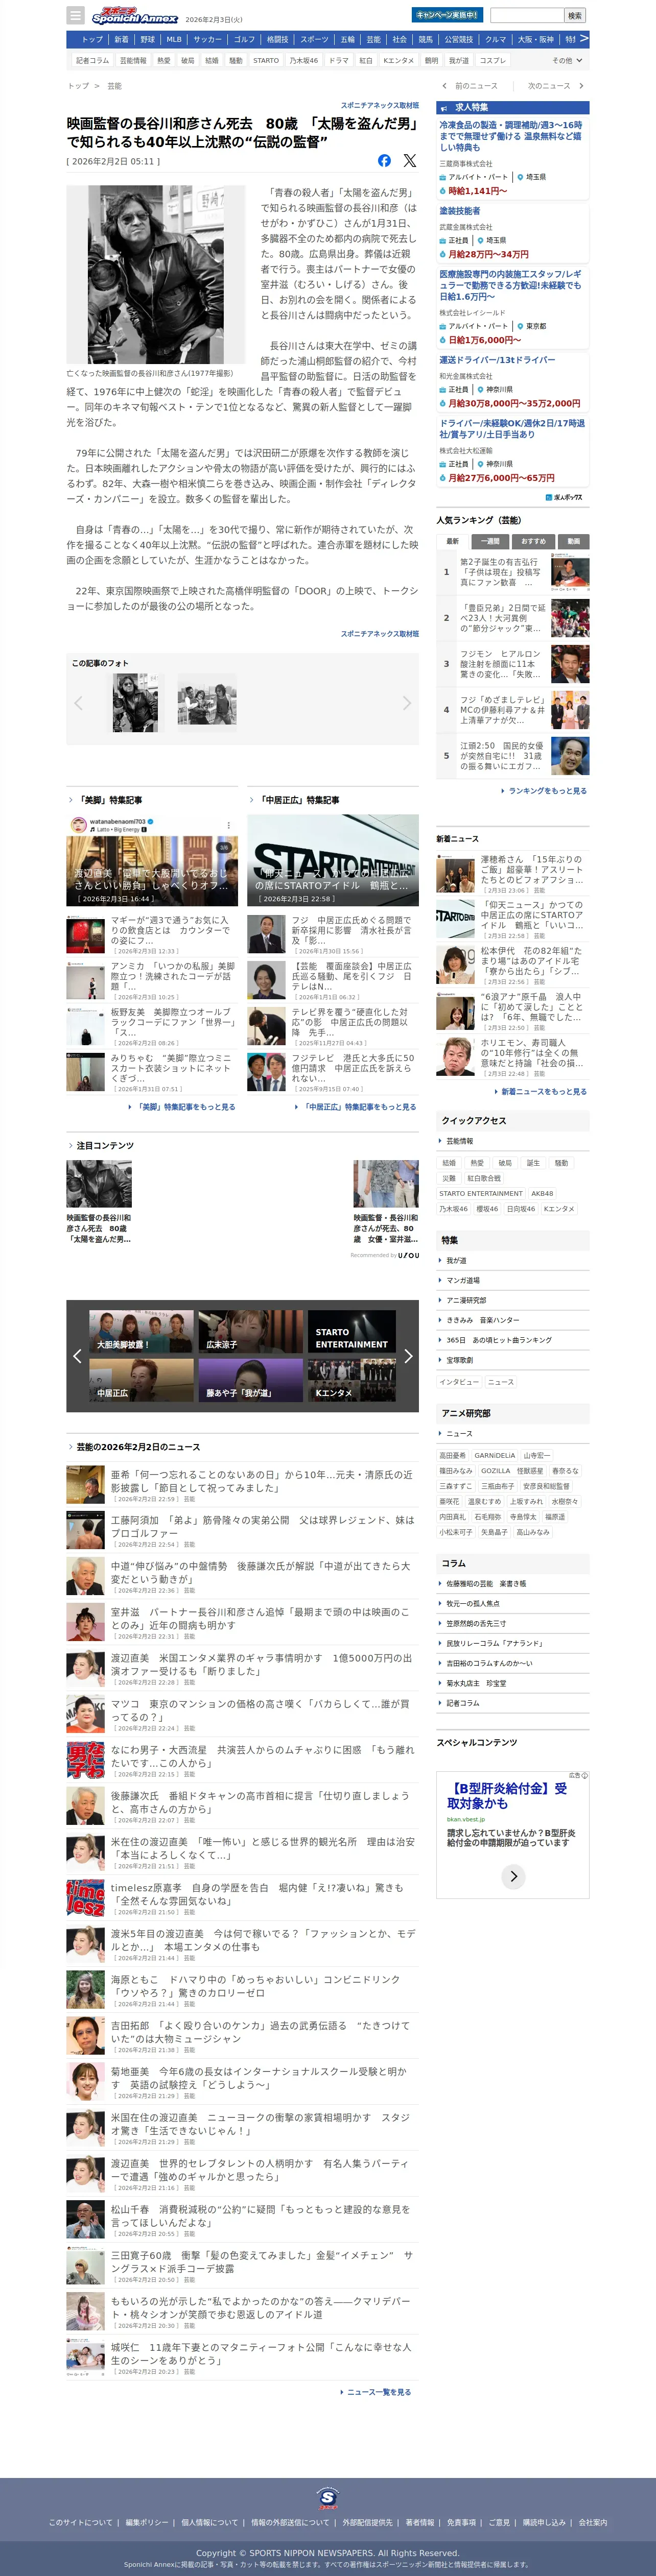Show previous photo in article photo carousel
The width and height of the screenshot is (656, 2576).
[x=79, y=703]
